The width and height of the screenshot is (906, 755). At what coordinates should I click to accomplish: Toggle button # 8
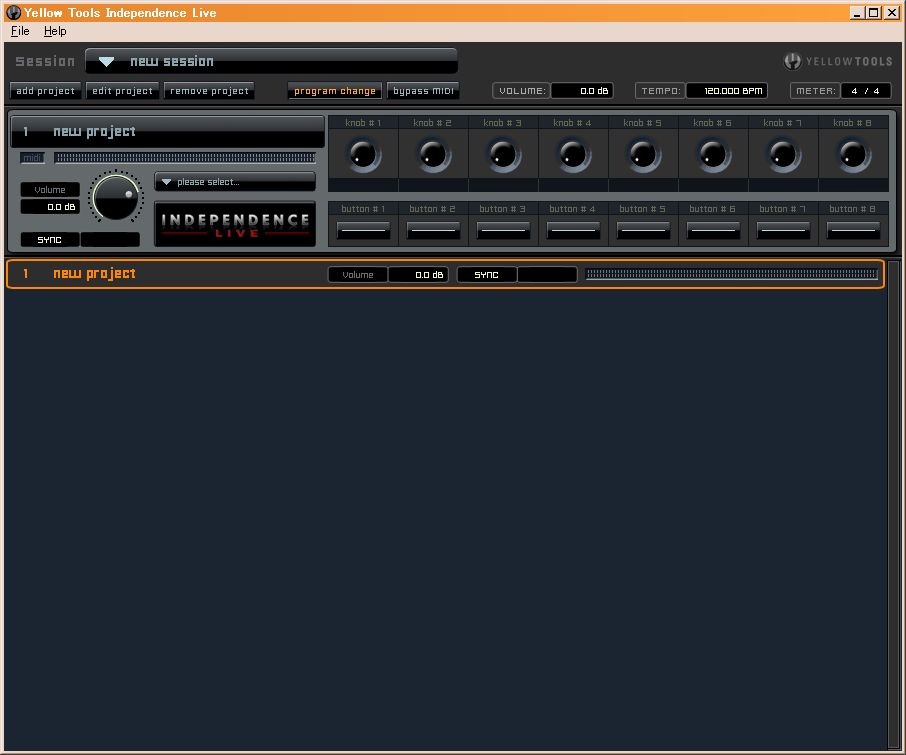pos(853,230)
